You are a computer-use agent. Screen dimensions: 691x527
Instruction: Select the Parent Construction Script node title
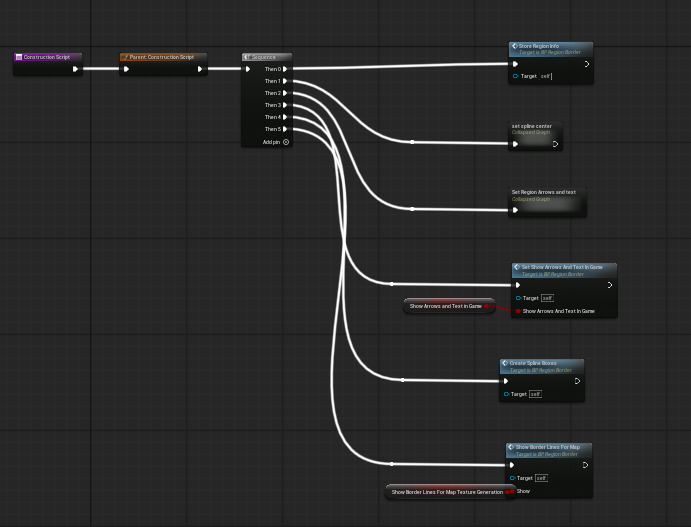162,57
